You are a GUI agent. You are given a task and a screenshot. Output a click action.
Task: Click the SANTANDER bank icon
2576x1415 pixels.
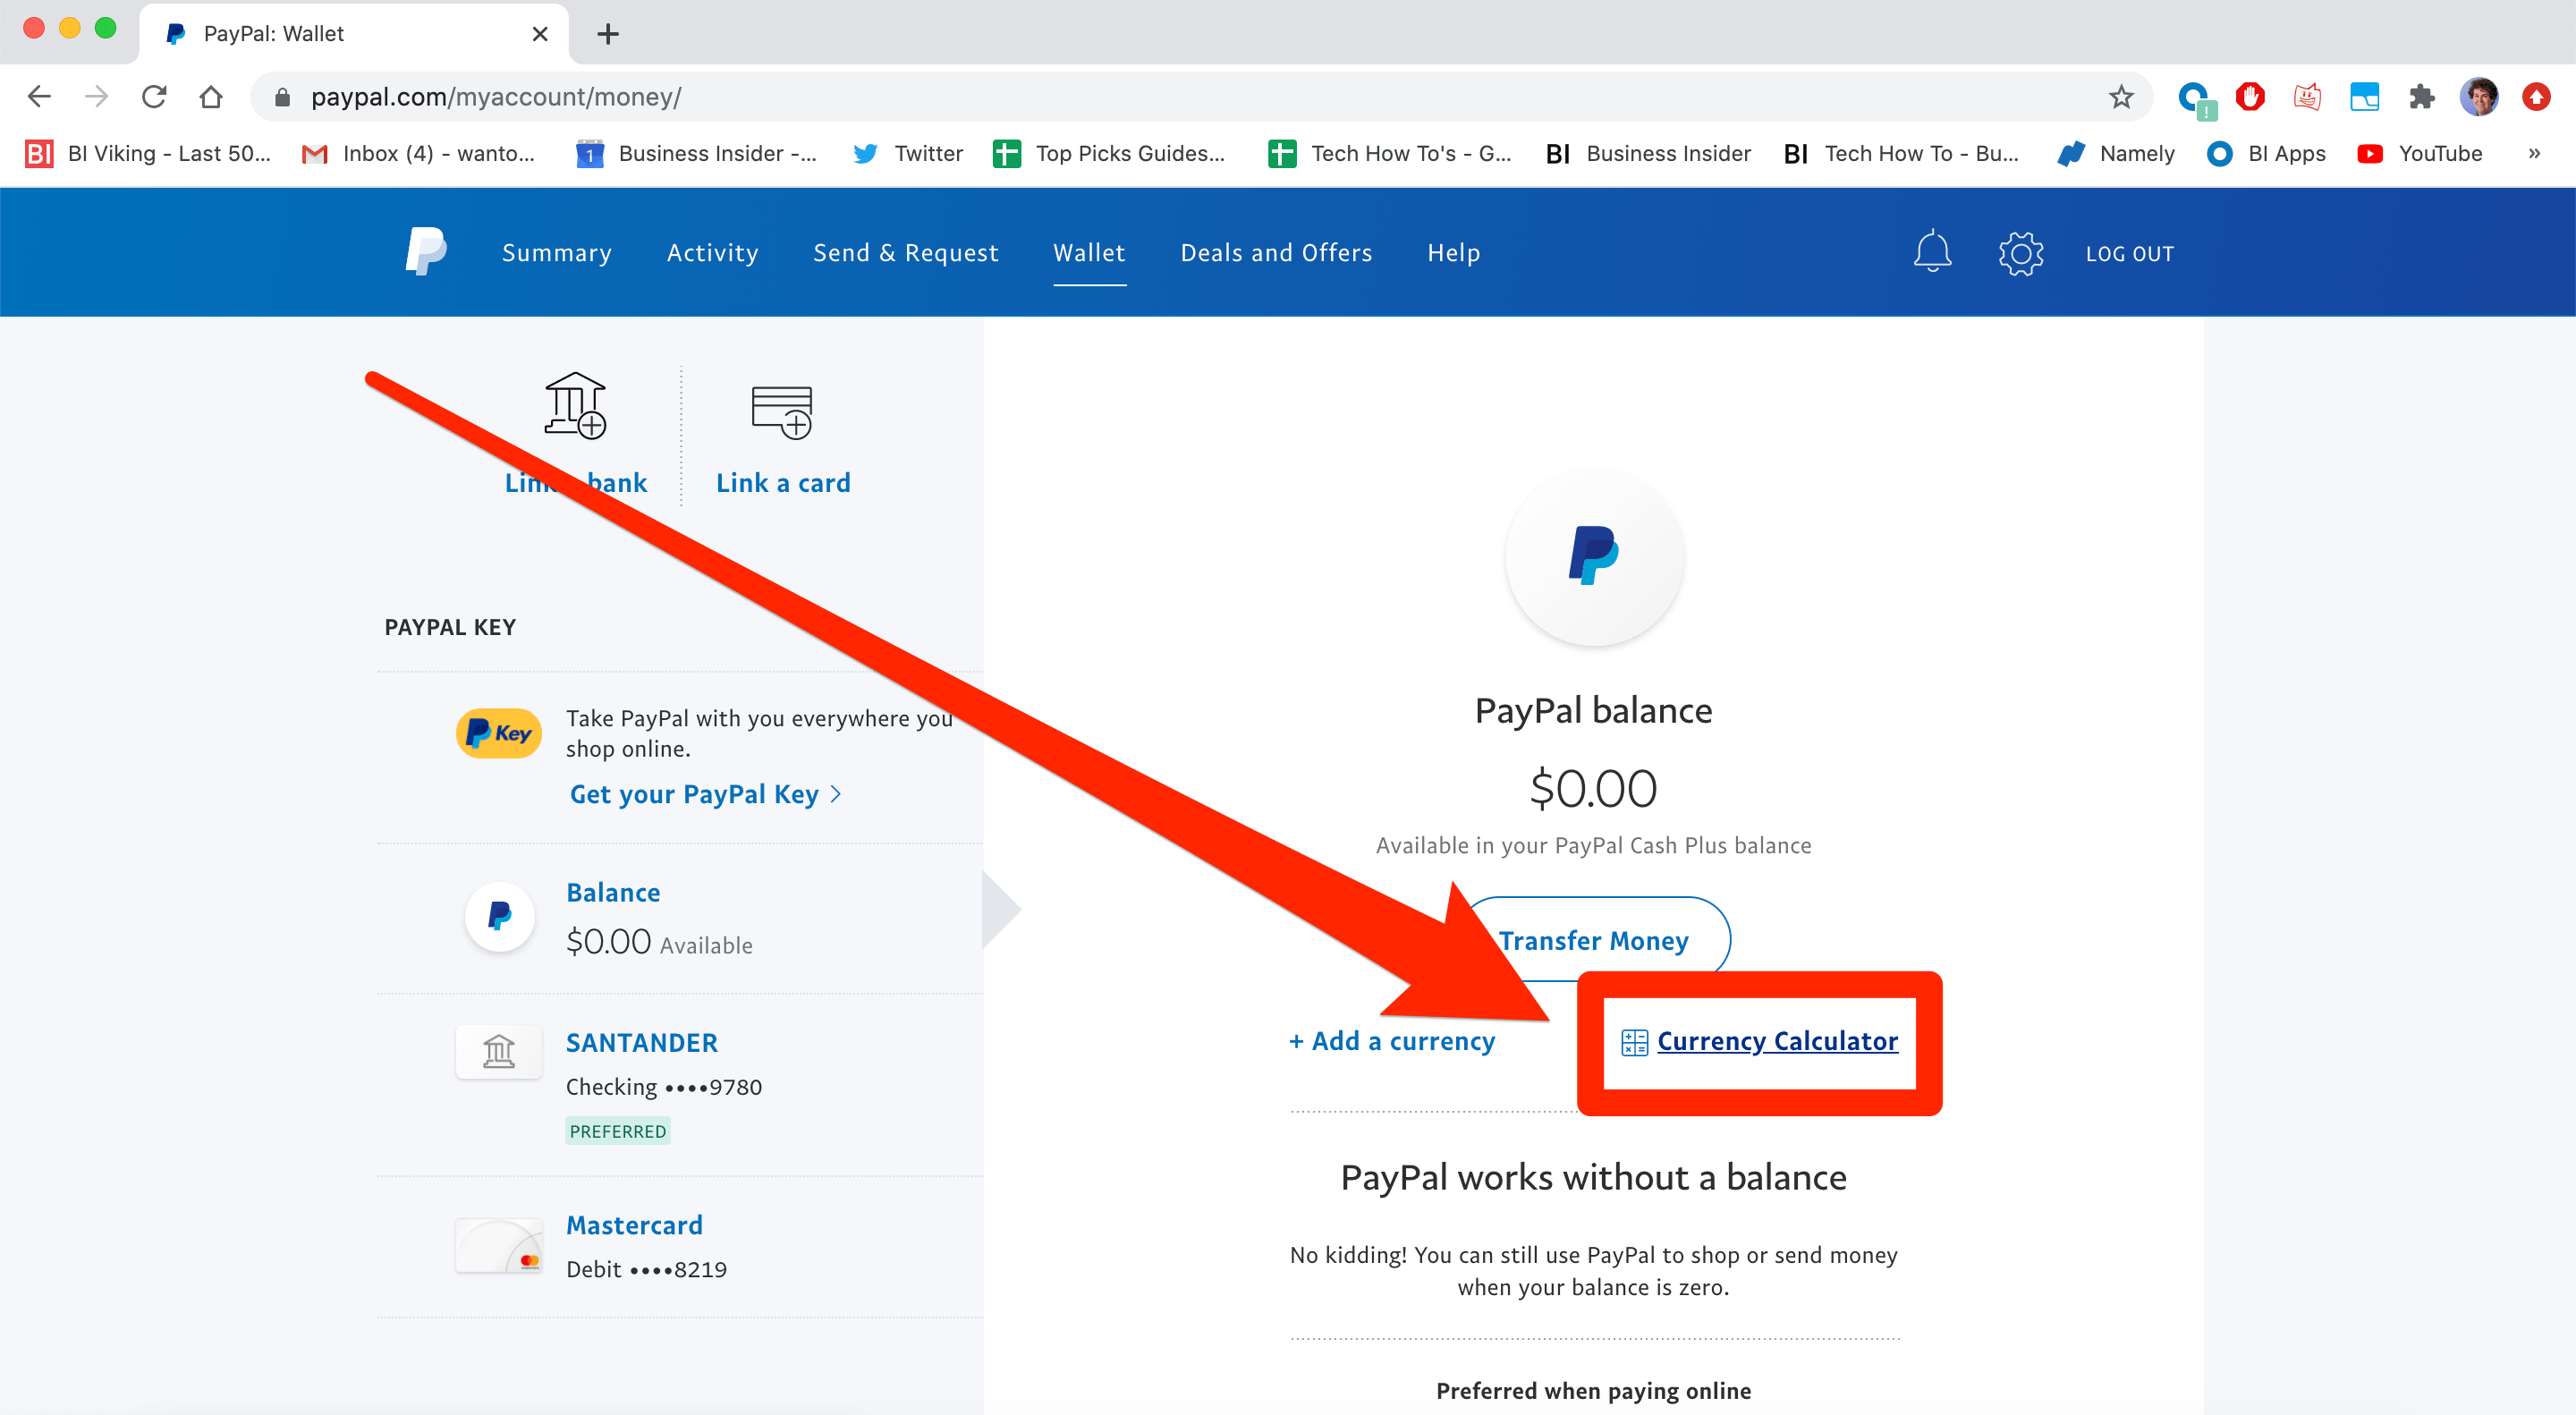click(x=498, y=1052)
